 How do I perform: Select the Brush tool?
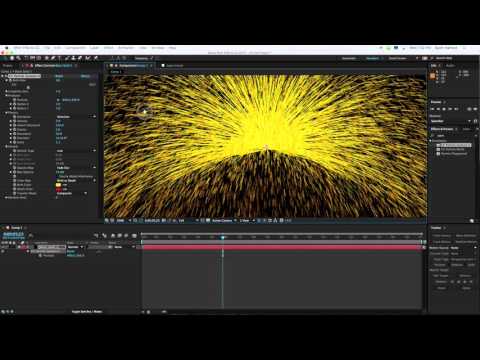[67, 58]
